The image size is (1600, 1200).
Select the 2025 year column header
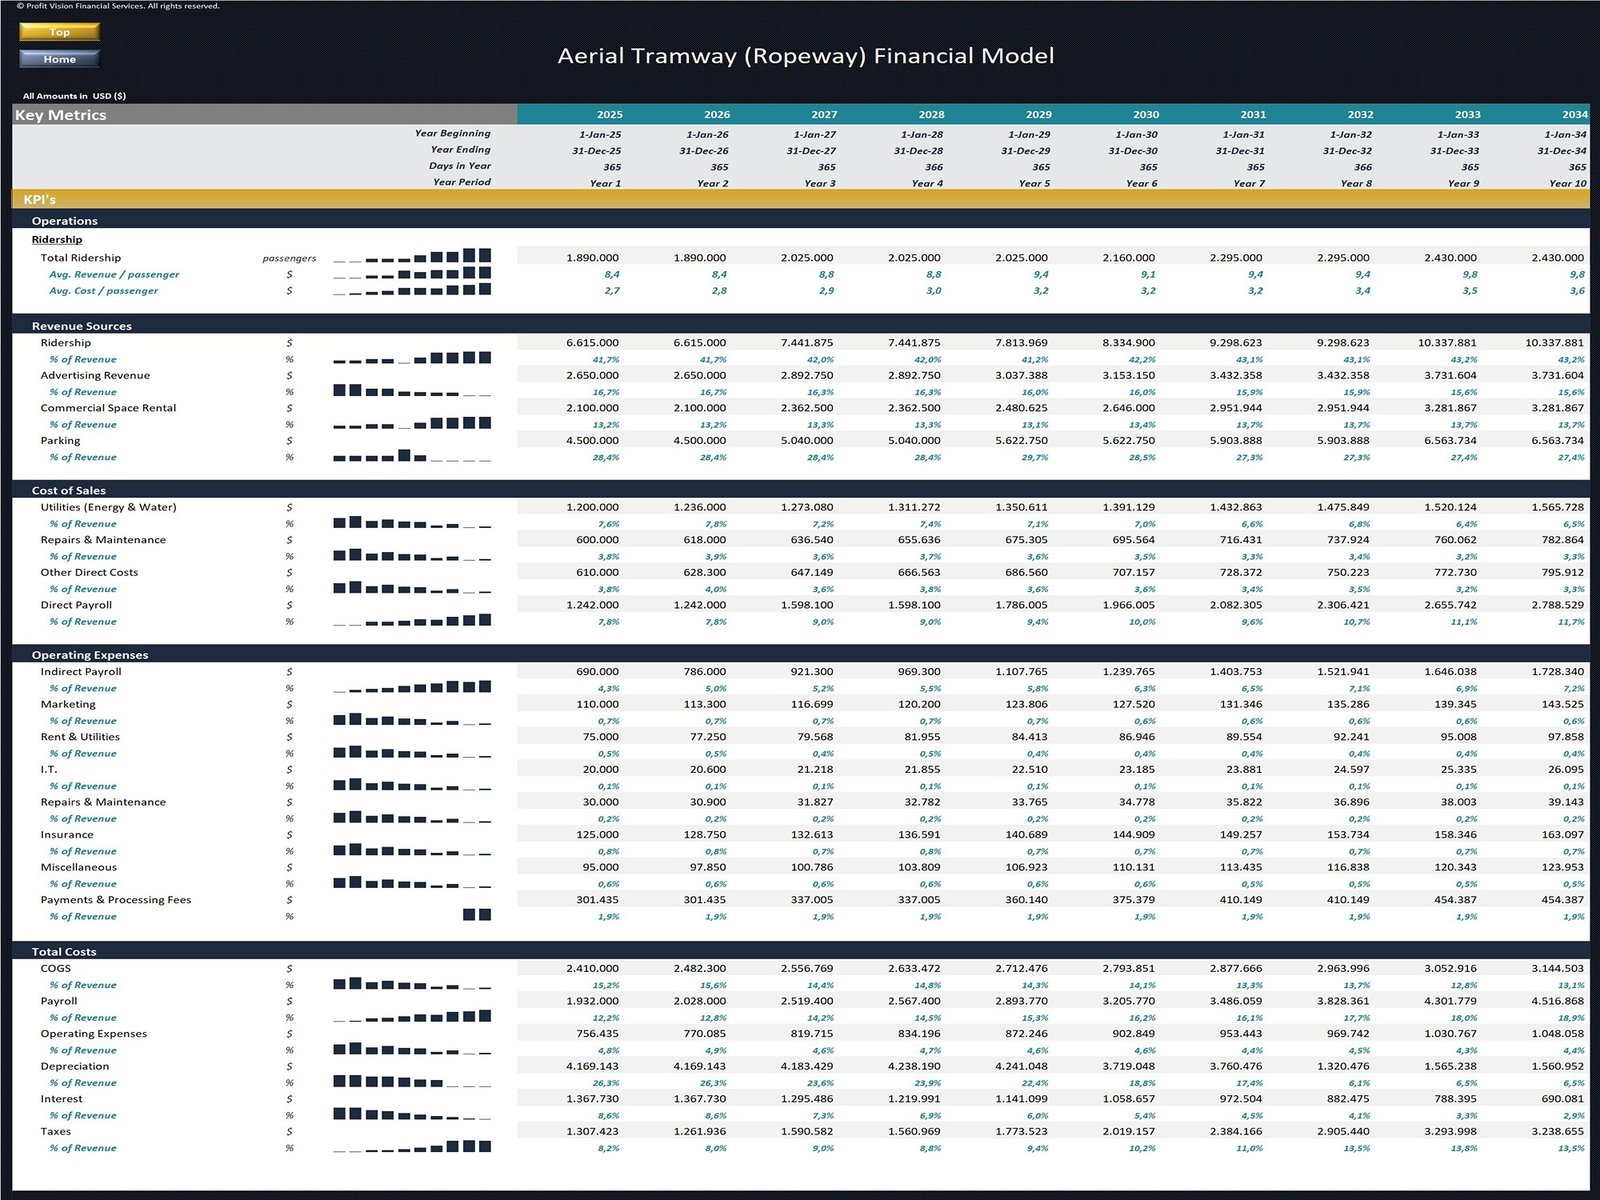point(609,114)
